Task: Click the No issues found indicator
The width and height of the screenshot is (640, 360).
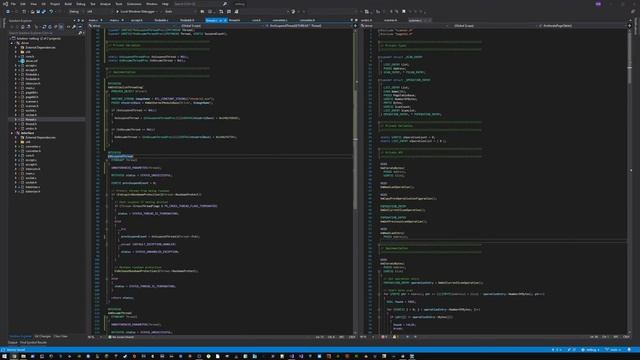Action: click(x=122, y=337)
